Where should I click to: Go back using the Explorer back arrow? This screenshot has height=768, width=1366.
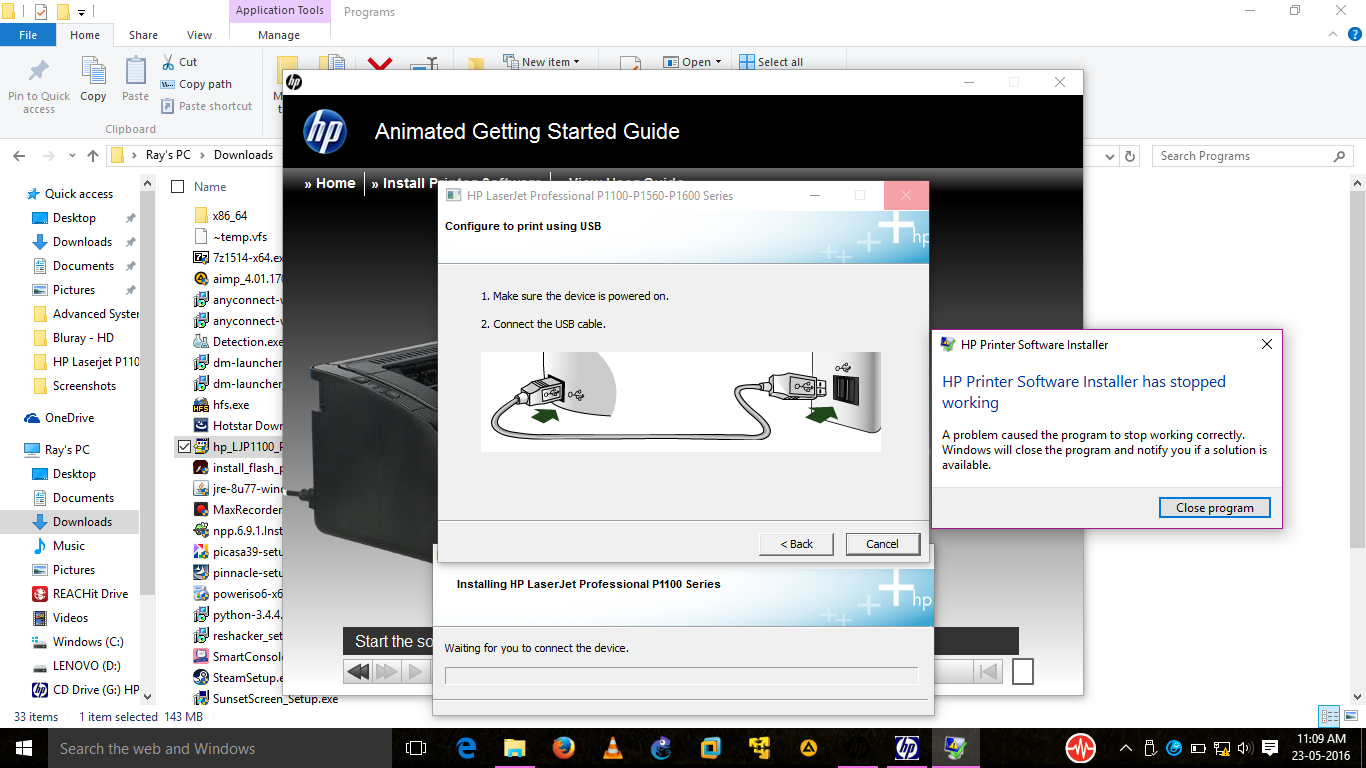[x=19, y=156]
